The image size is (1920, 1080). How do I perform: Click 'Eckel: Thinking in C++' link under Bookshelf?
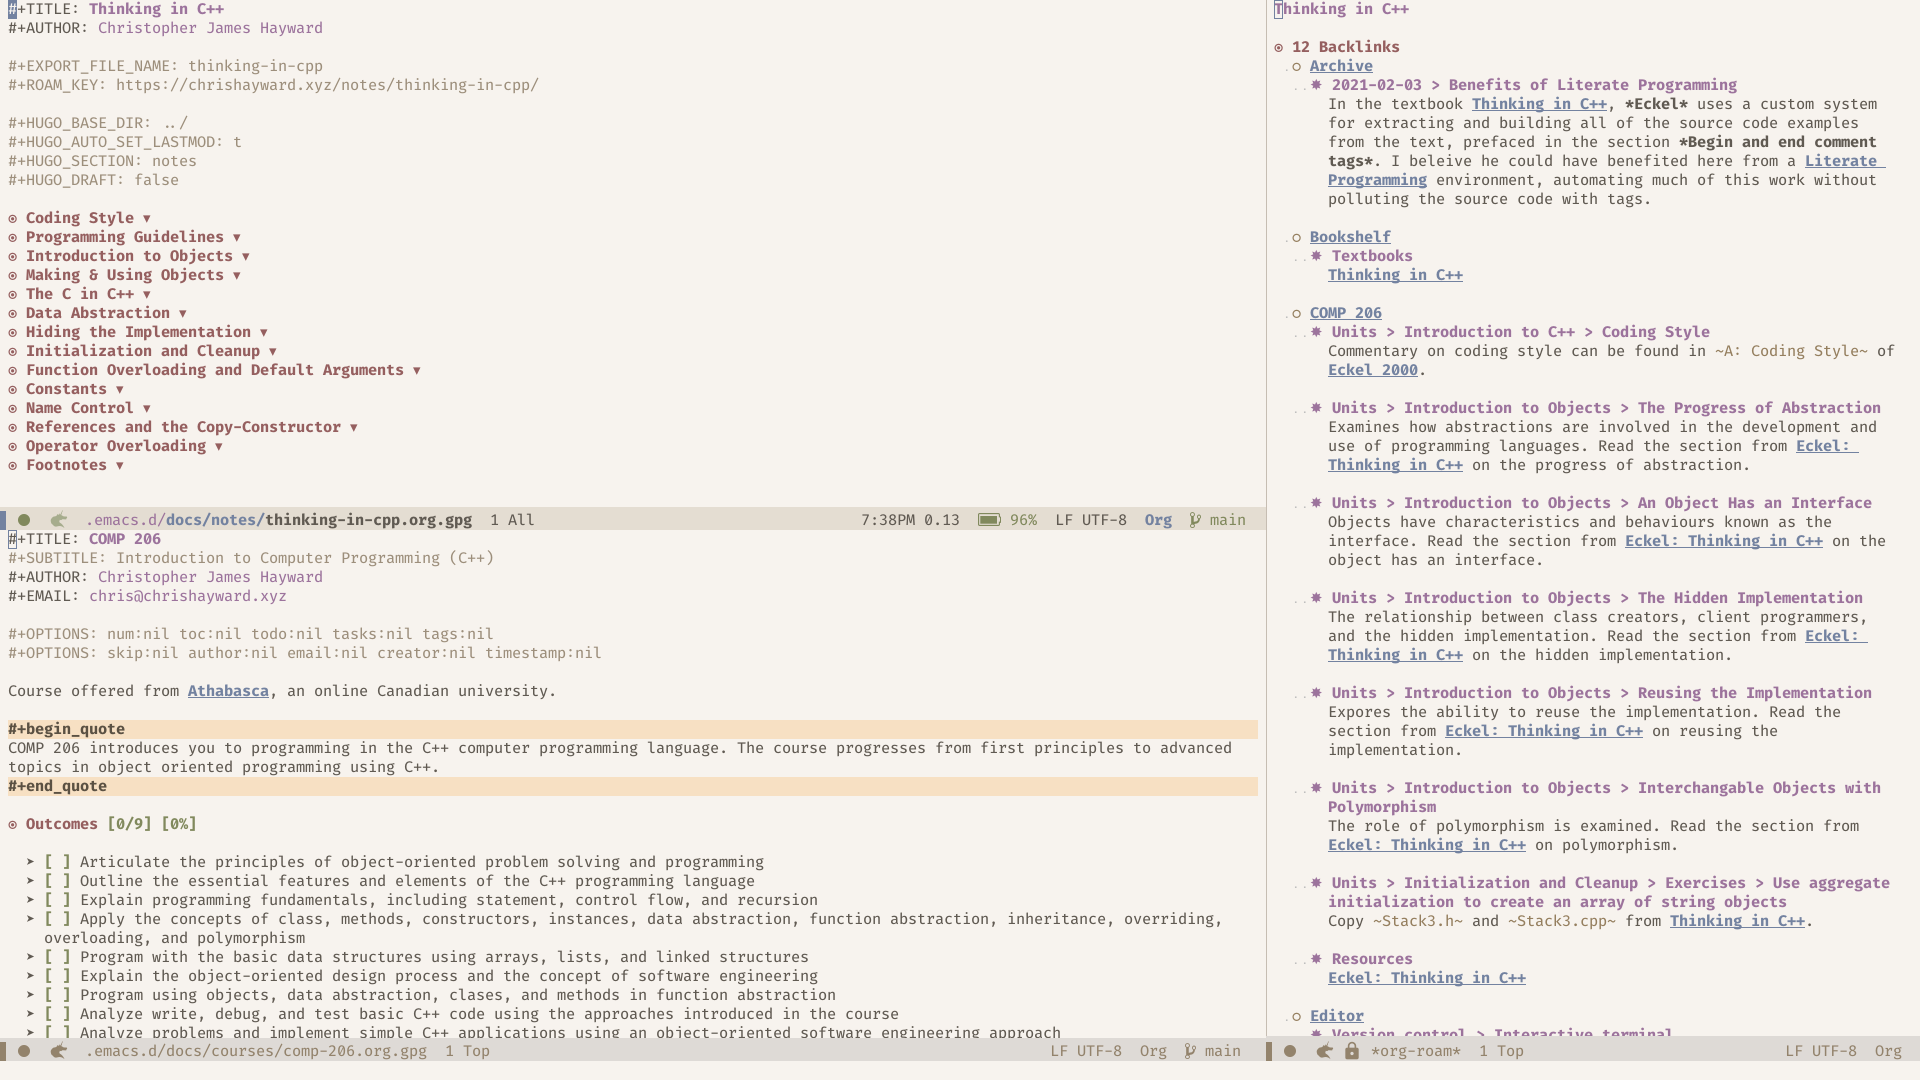coord(1395,274)
